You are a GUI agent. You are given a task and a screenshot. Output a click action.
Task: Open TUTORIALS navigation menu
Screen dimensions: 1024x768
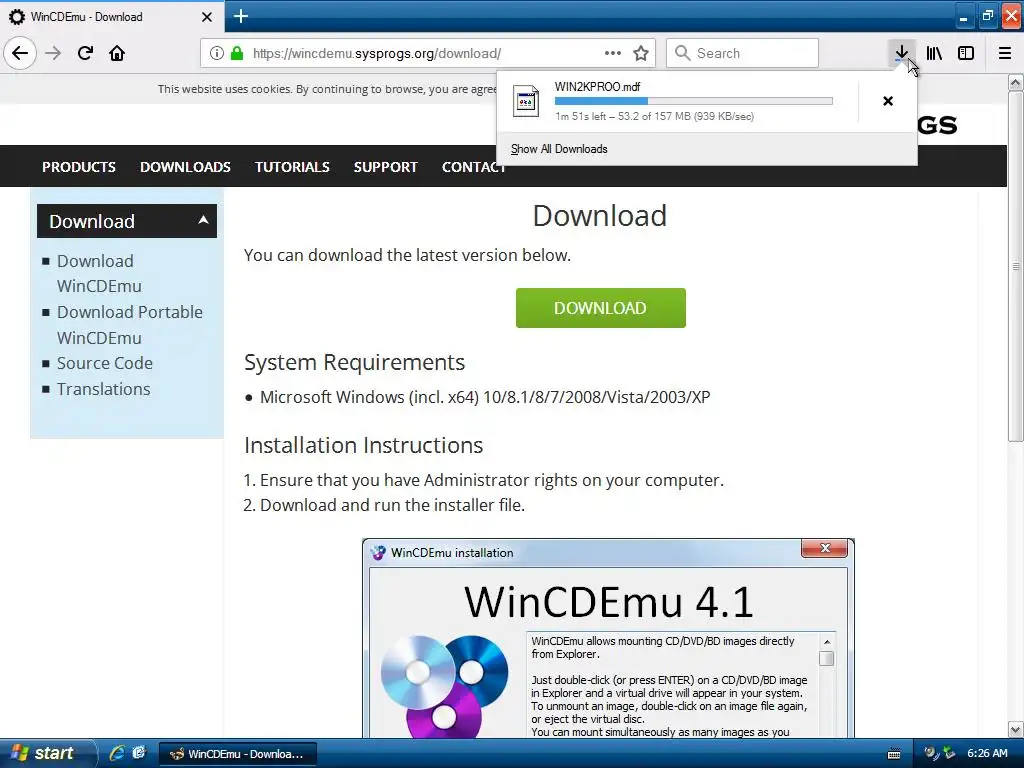[x=292, y=167]
